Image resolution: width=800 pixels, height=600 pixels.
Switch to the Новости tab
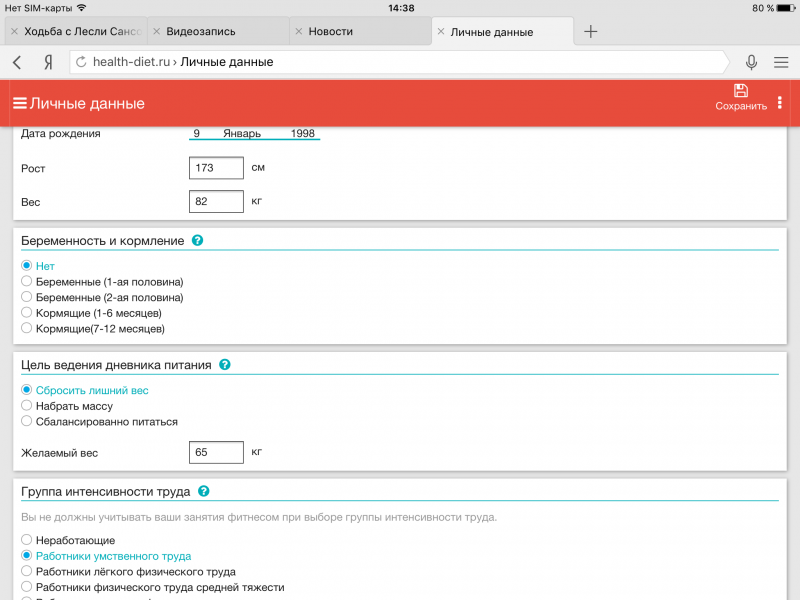[x=360, y=31]
